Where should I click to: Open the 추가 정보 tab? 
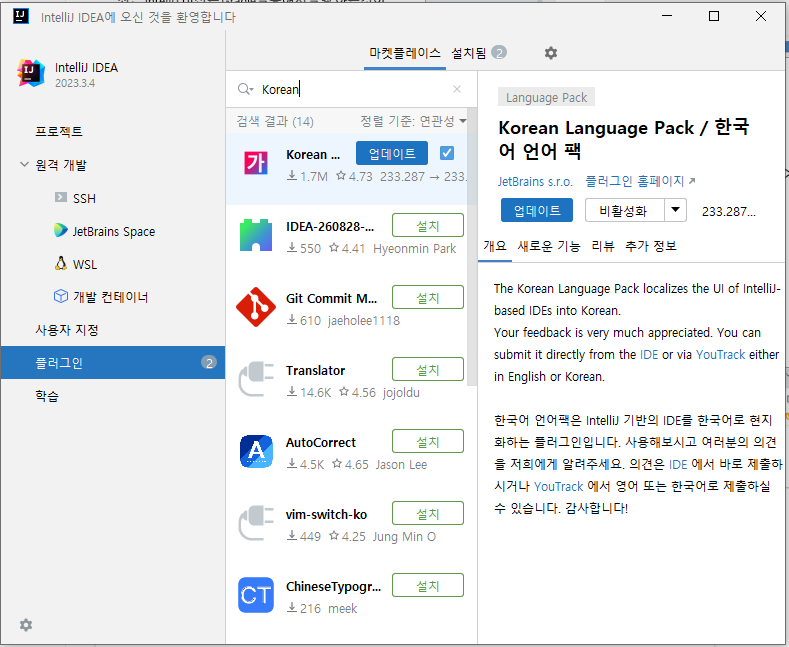click(x=650, y=246)
